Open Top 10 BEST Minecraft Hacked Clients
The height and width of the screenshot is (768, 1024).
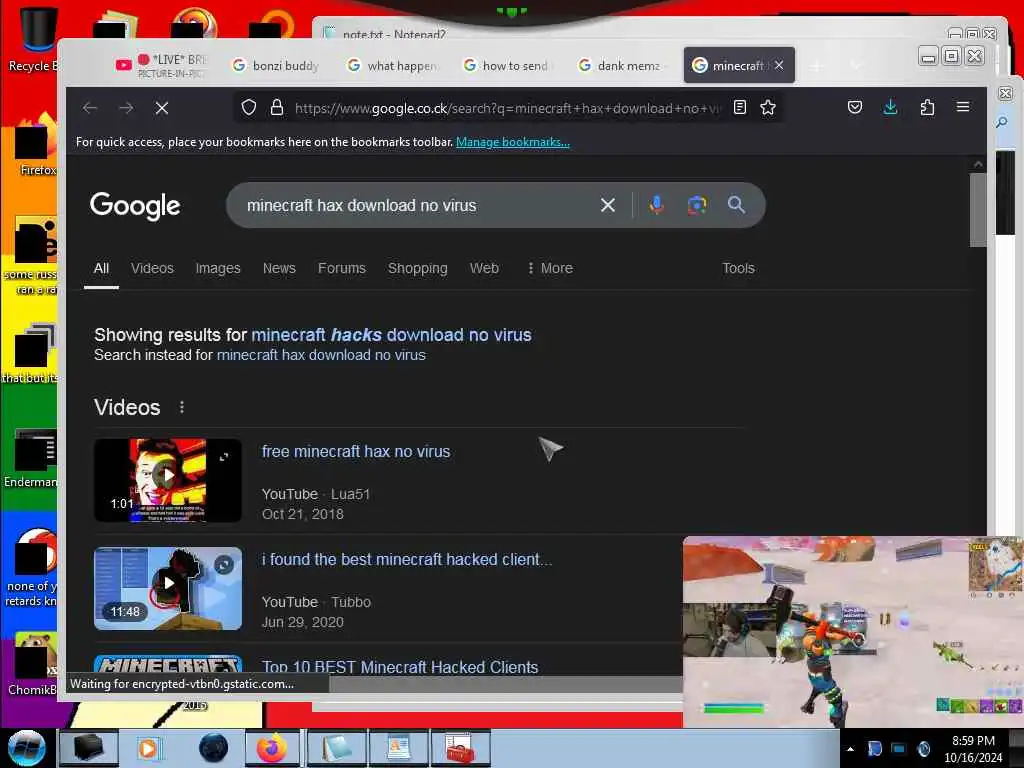pyautogui.click(x=400, y=667)
